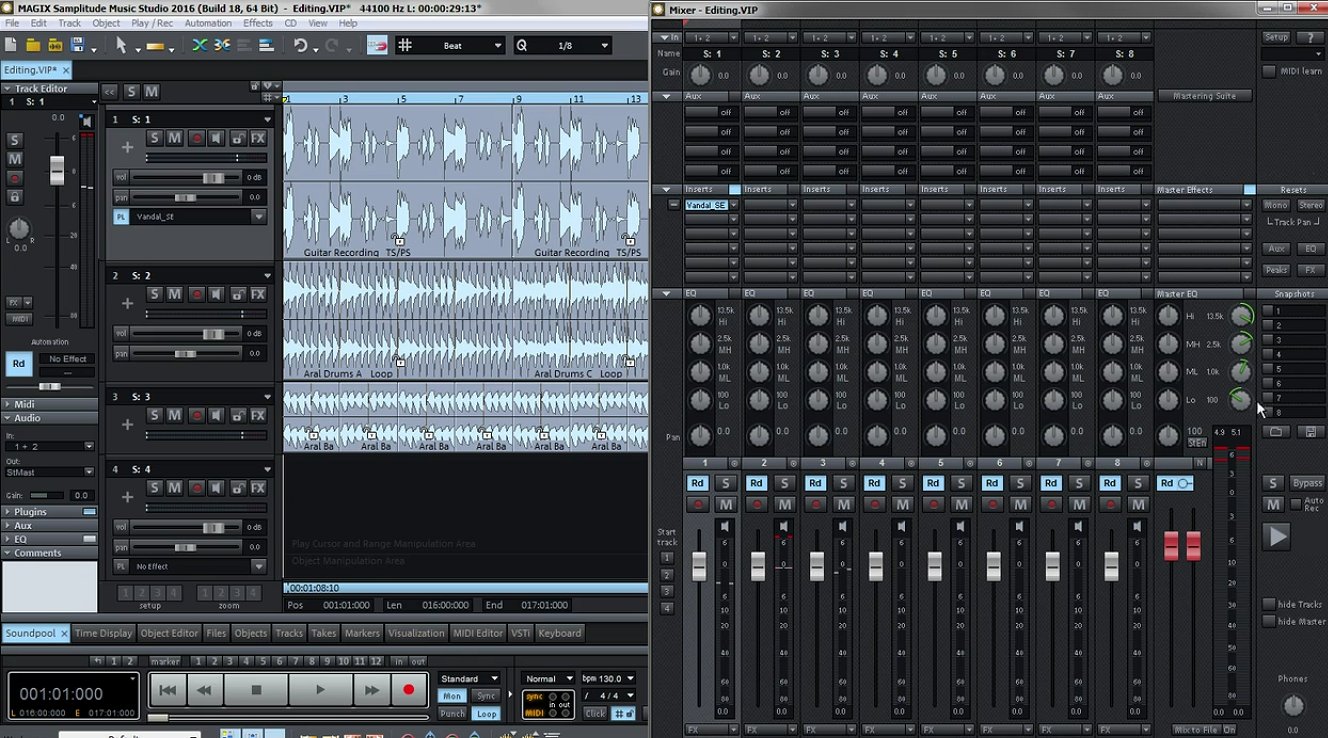Viewport: 1328px width, 738px height.
Task: Click the Setup button in mixer
Action: [1276, 37]
